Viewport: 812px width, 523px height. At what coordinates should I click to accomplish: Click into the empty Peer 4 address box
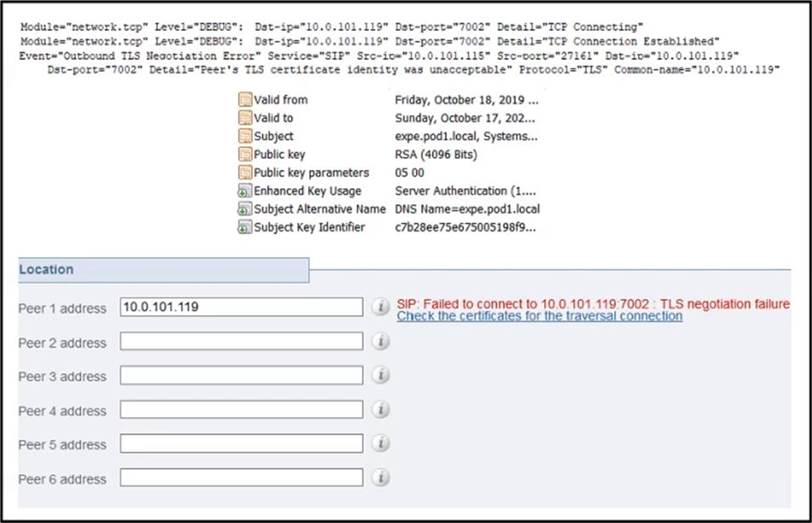click(x=241, y=410)
